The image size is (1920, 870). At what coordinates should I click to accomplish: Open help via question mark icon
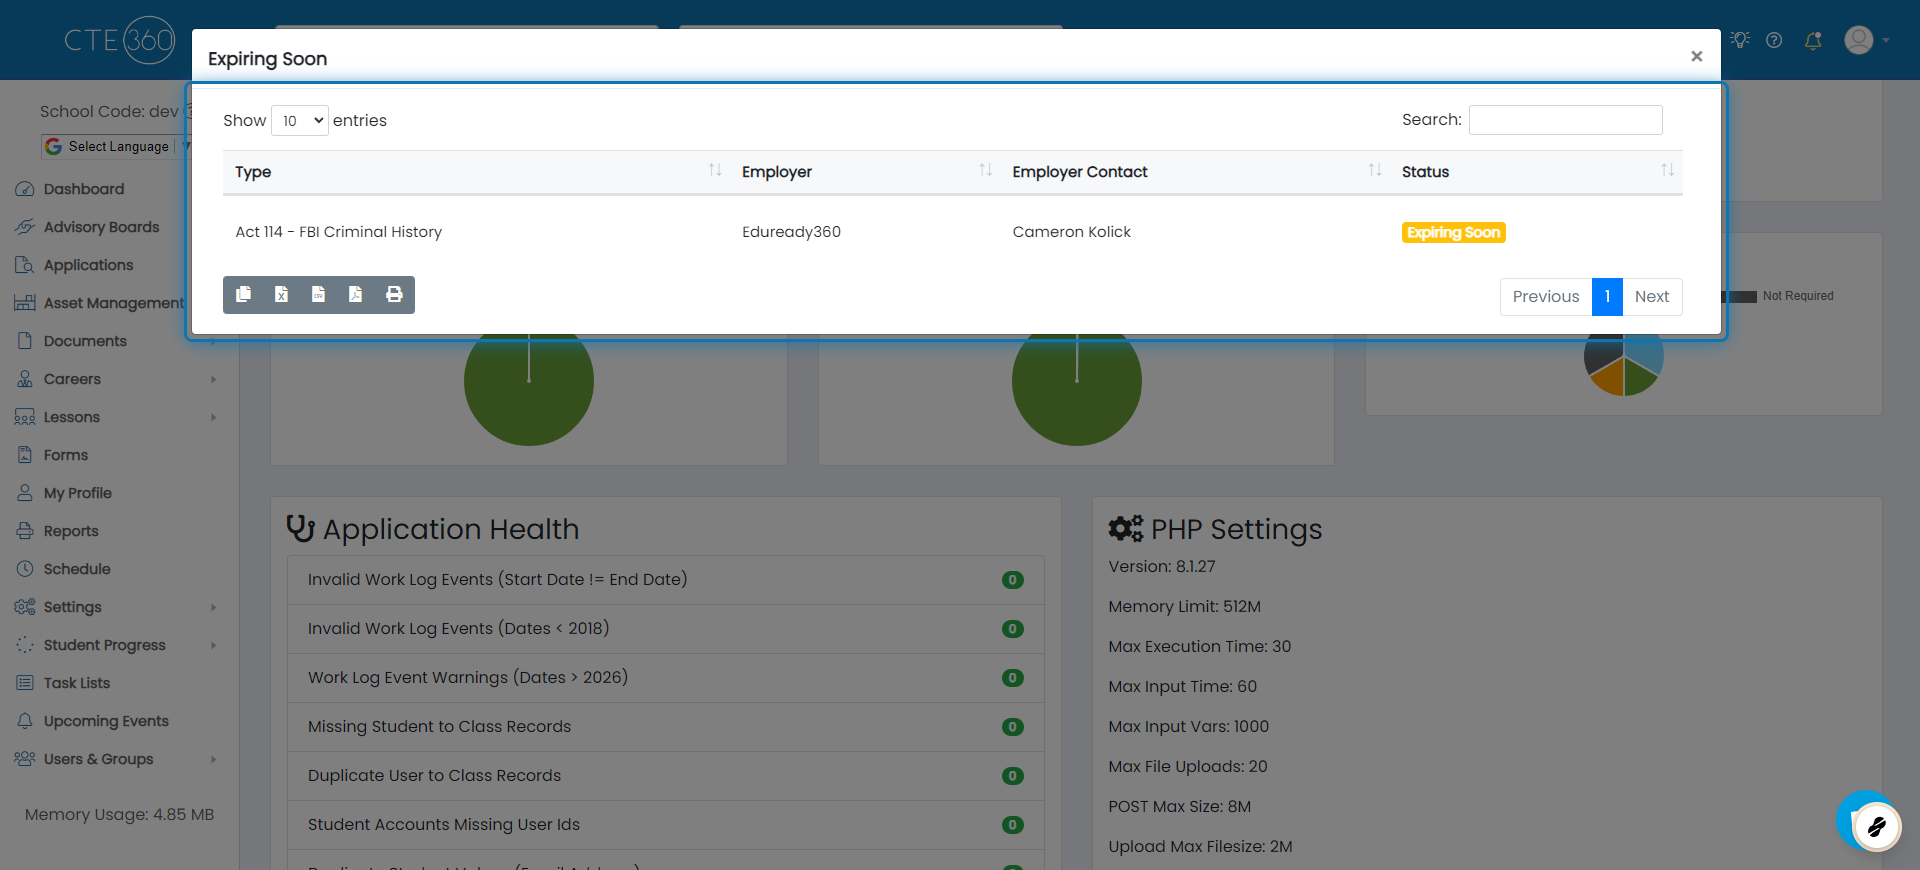(1774, 40)
